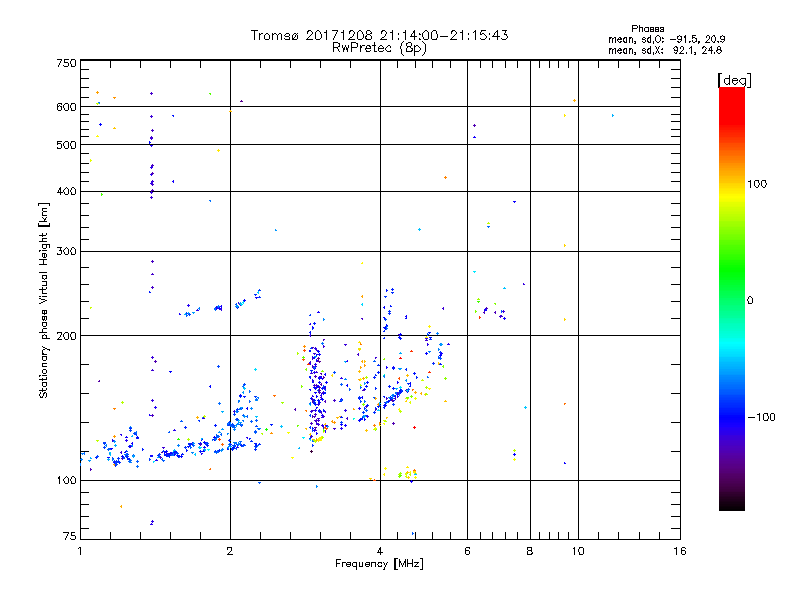The width and height of the screenshot is (800, 600).
Task: Click the x-axis label '2'
Action: pyautogui.click(x=230, y=551)
